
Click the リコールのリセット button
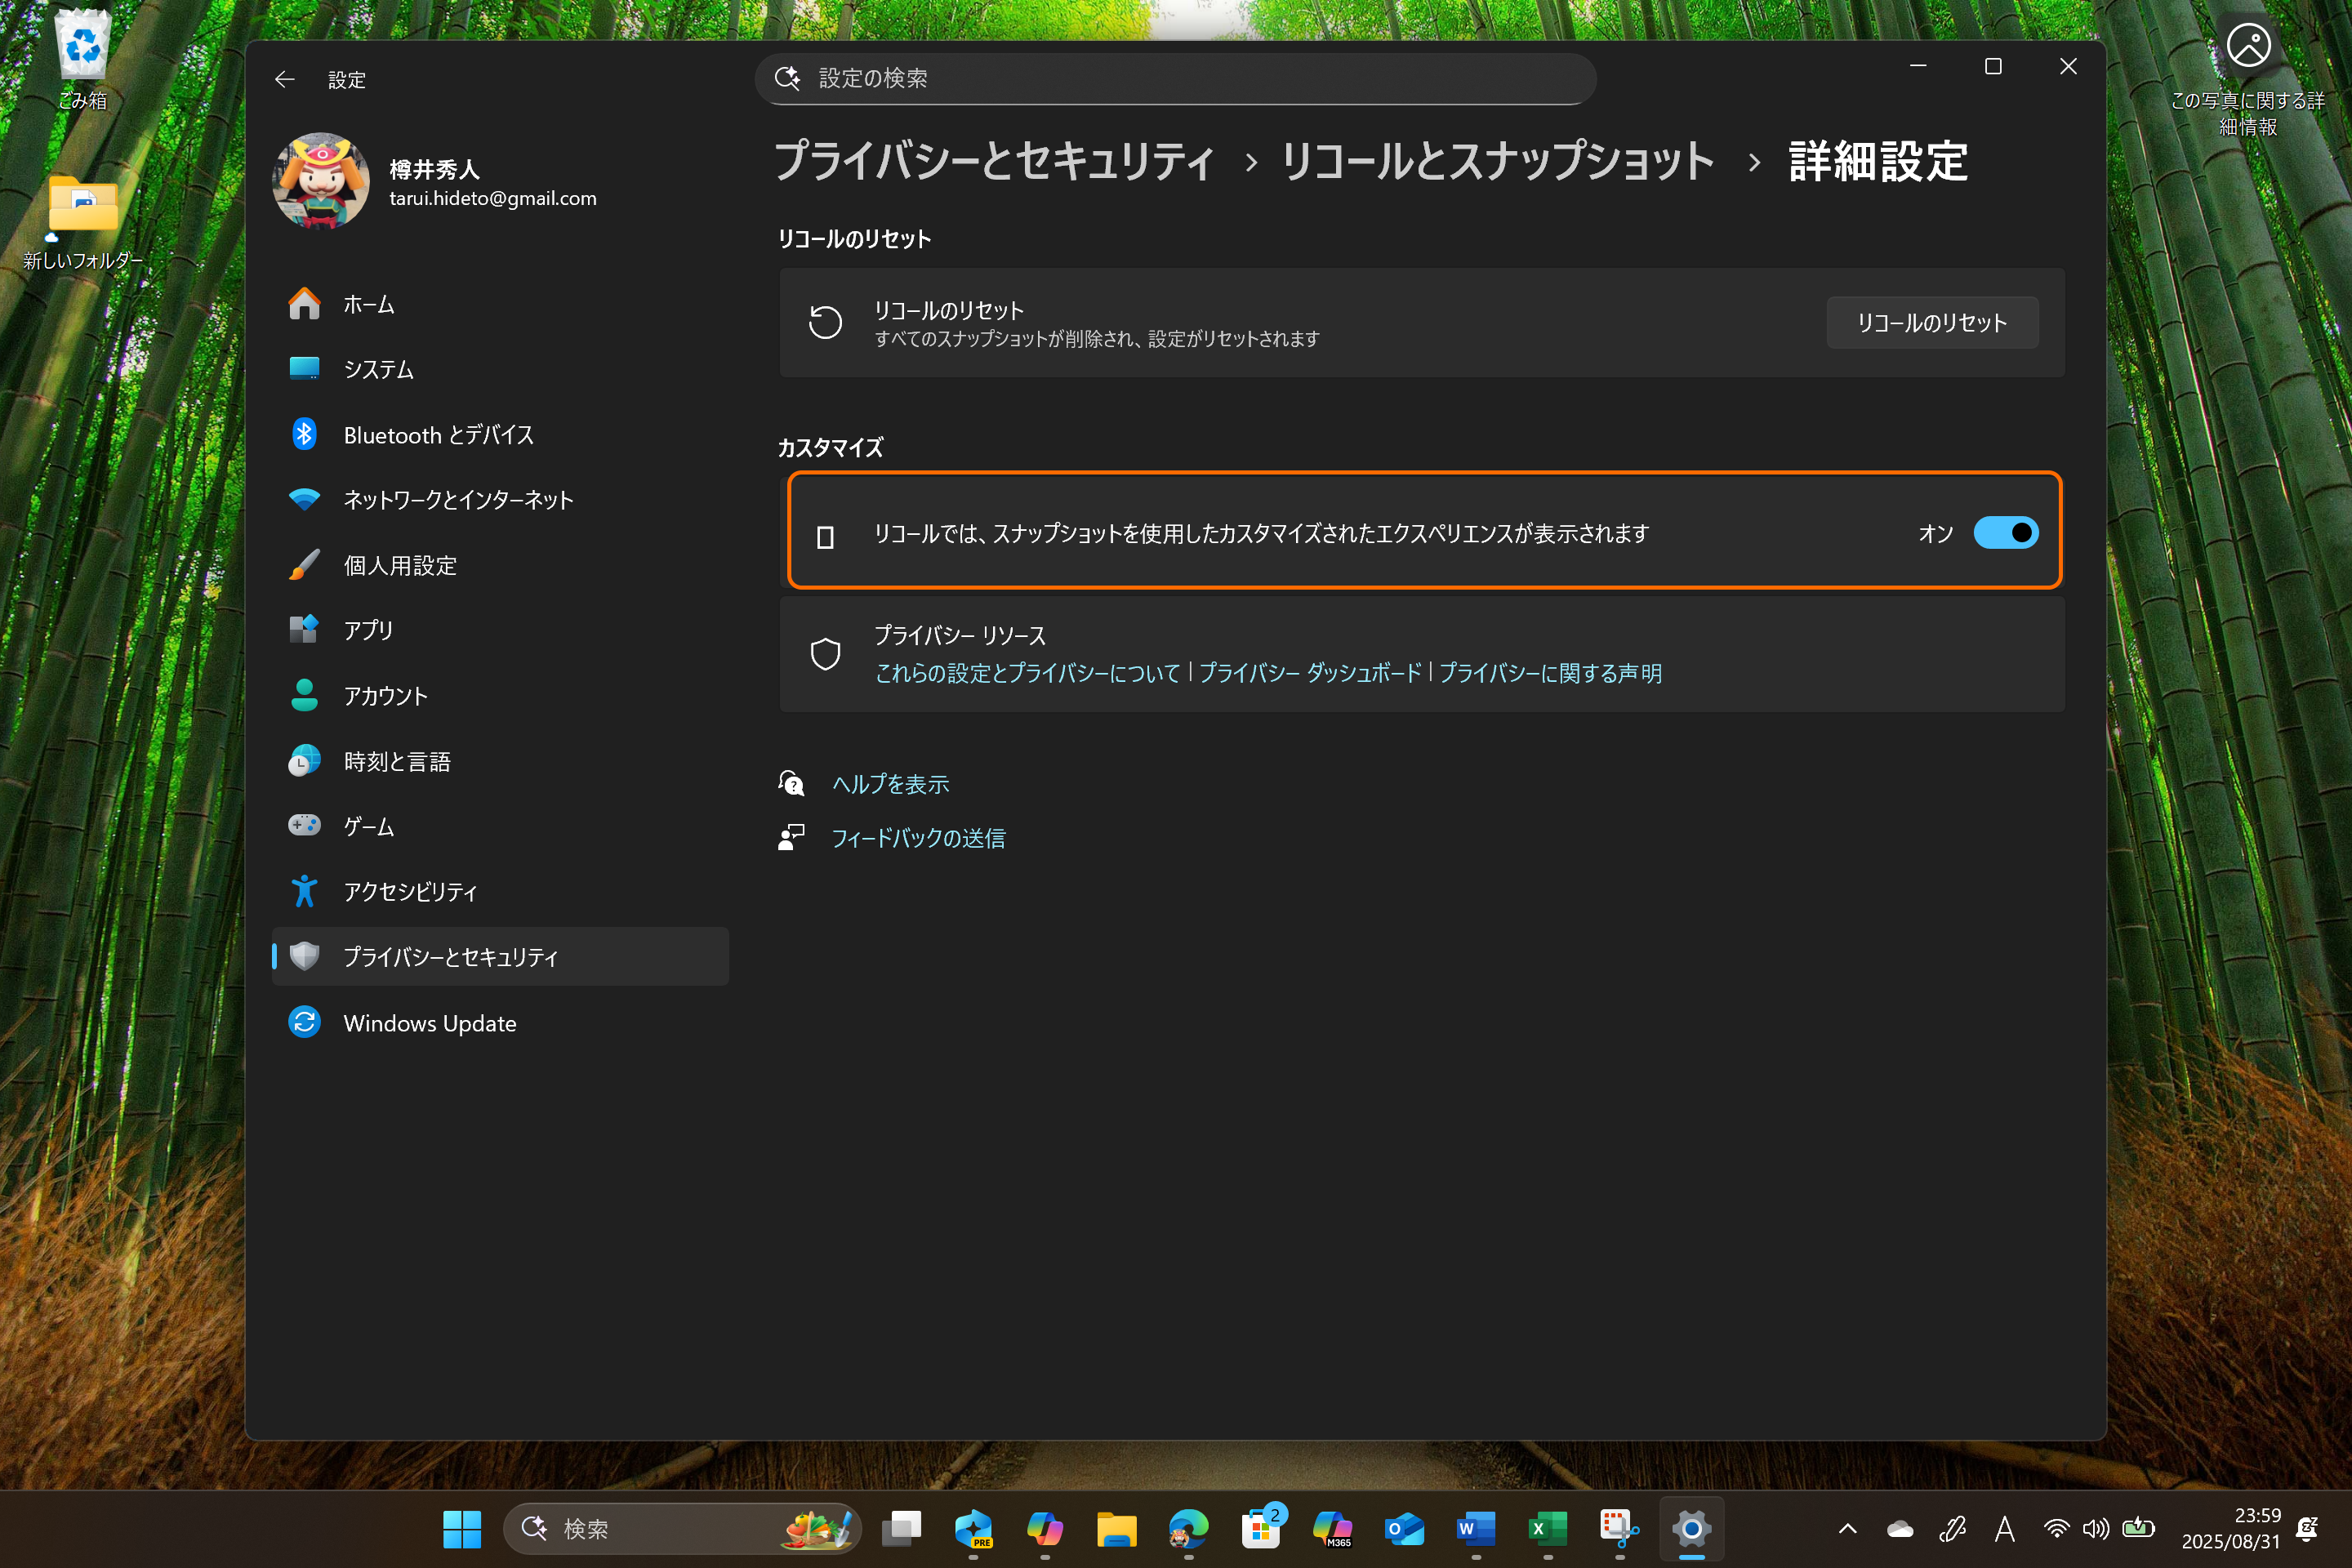[x=1931, y=322]
